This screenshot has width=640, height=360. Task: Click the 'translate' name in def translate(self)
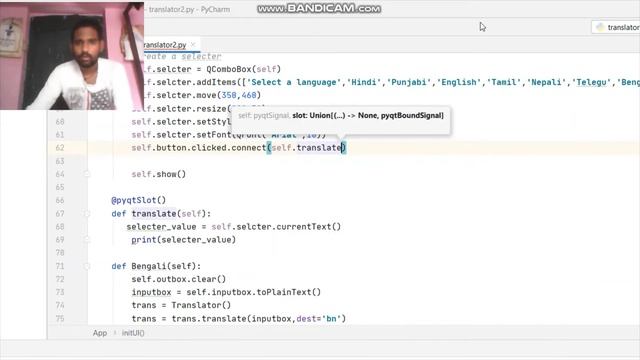point(153,213)
